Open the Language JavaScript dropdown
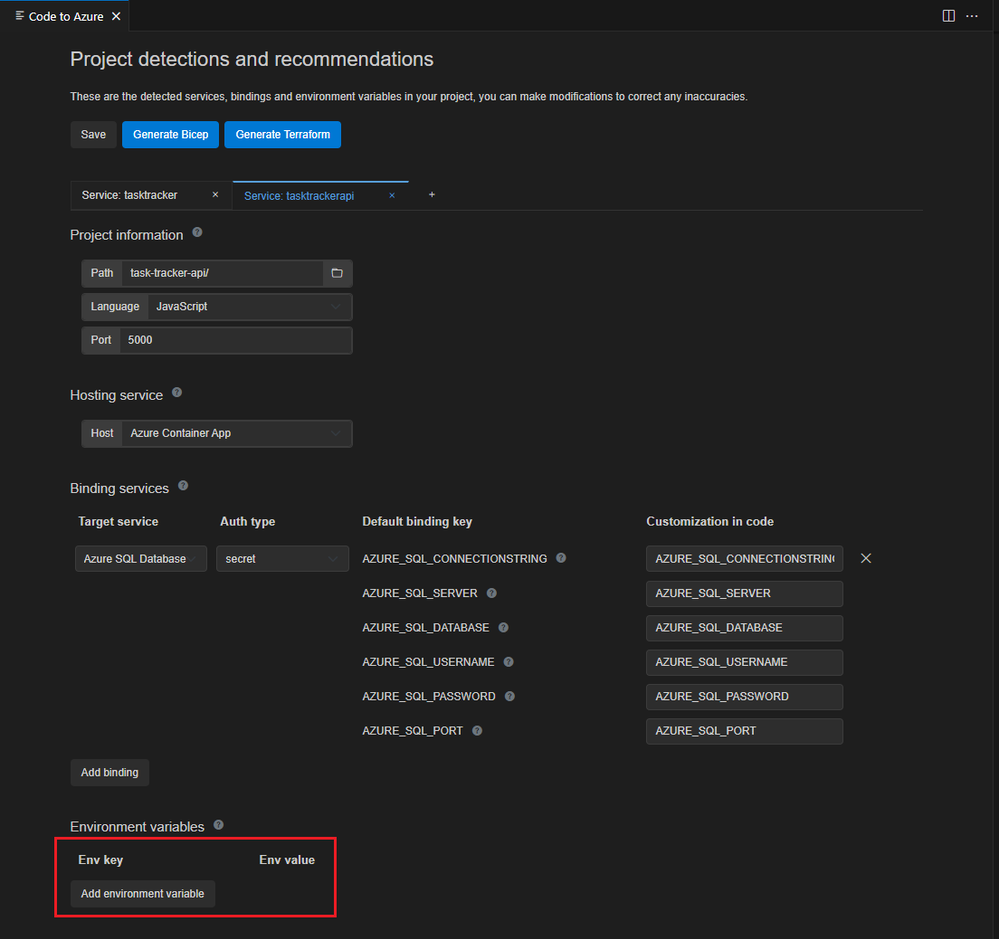 250,307
